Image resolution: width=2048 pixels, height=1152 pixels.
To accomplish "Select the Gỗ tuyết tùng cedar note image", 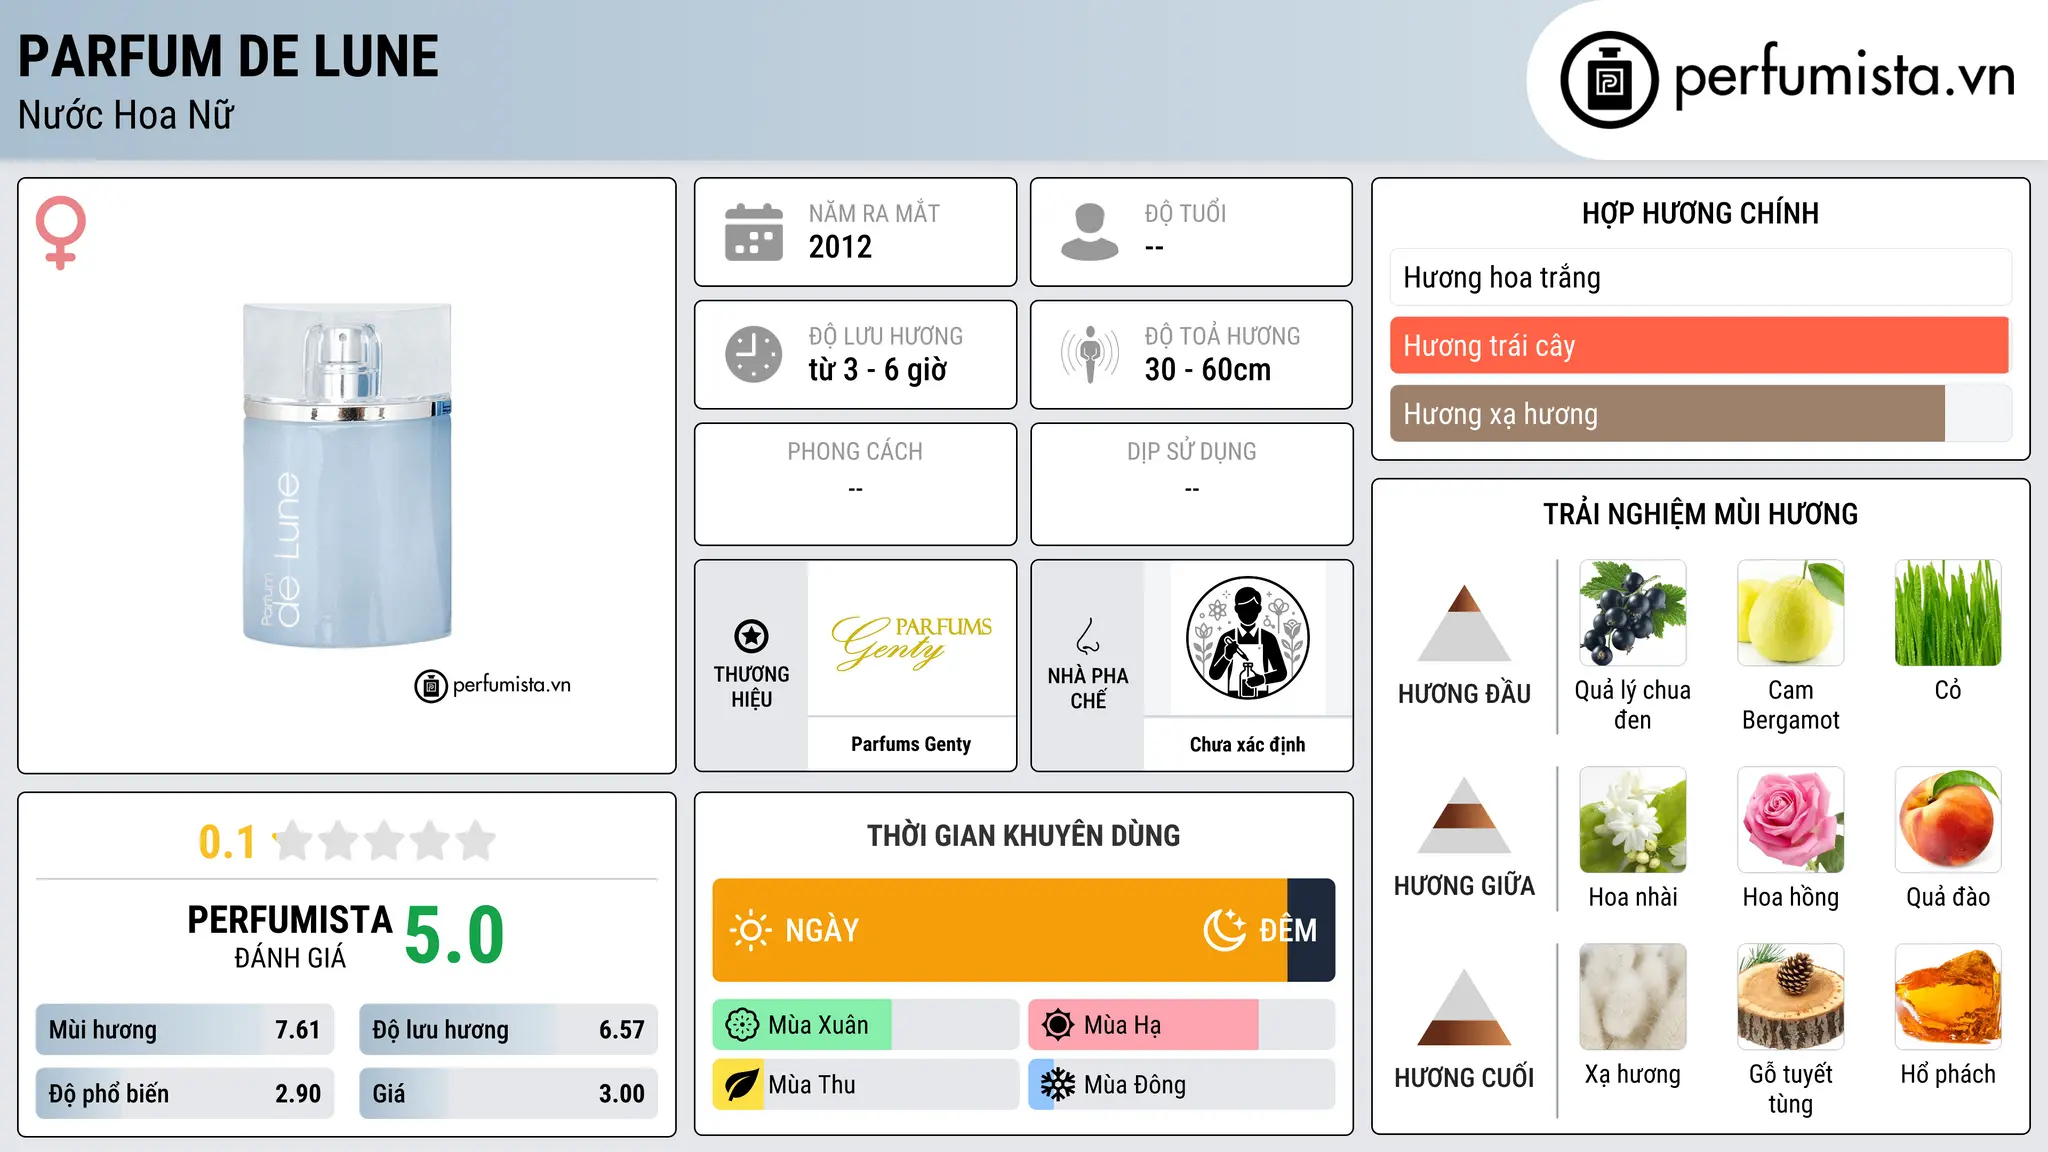I will point(1790,997).
